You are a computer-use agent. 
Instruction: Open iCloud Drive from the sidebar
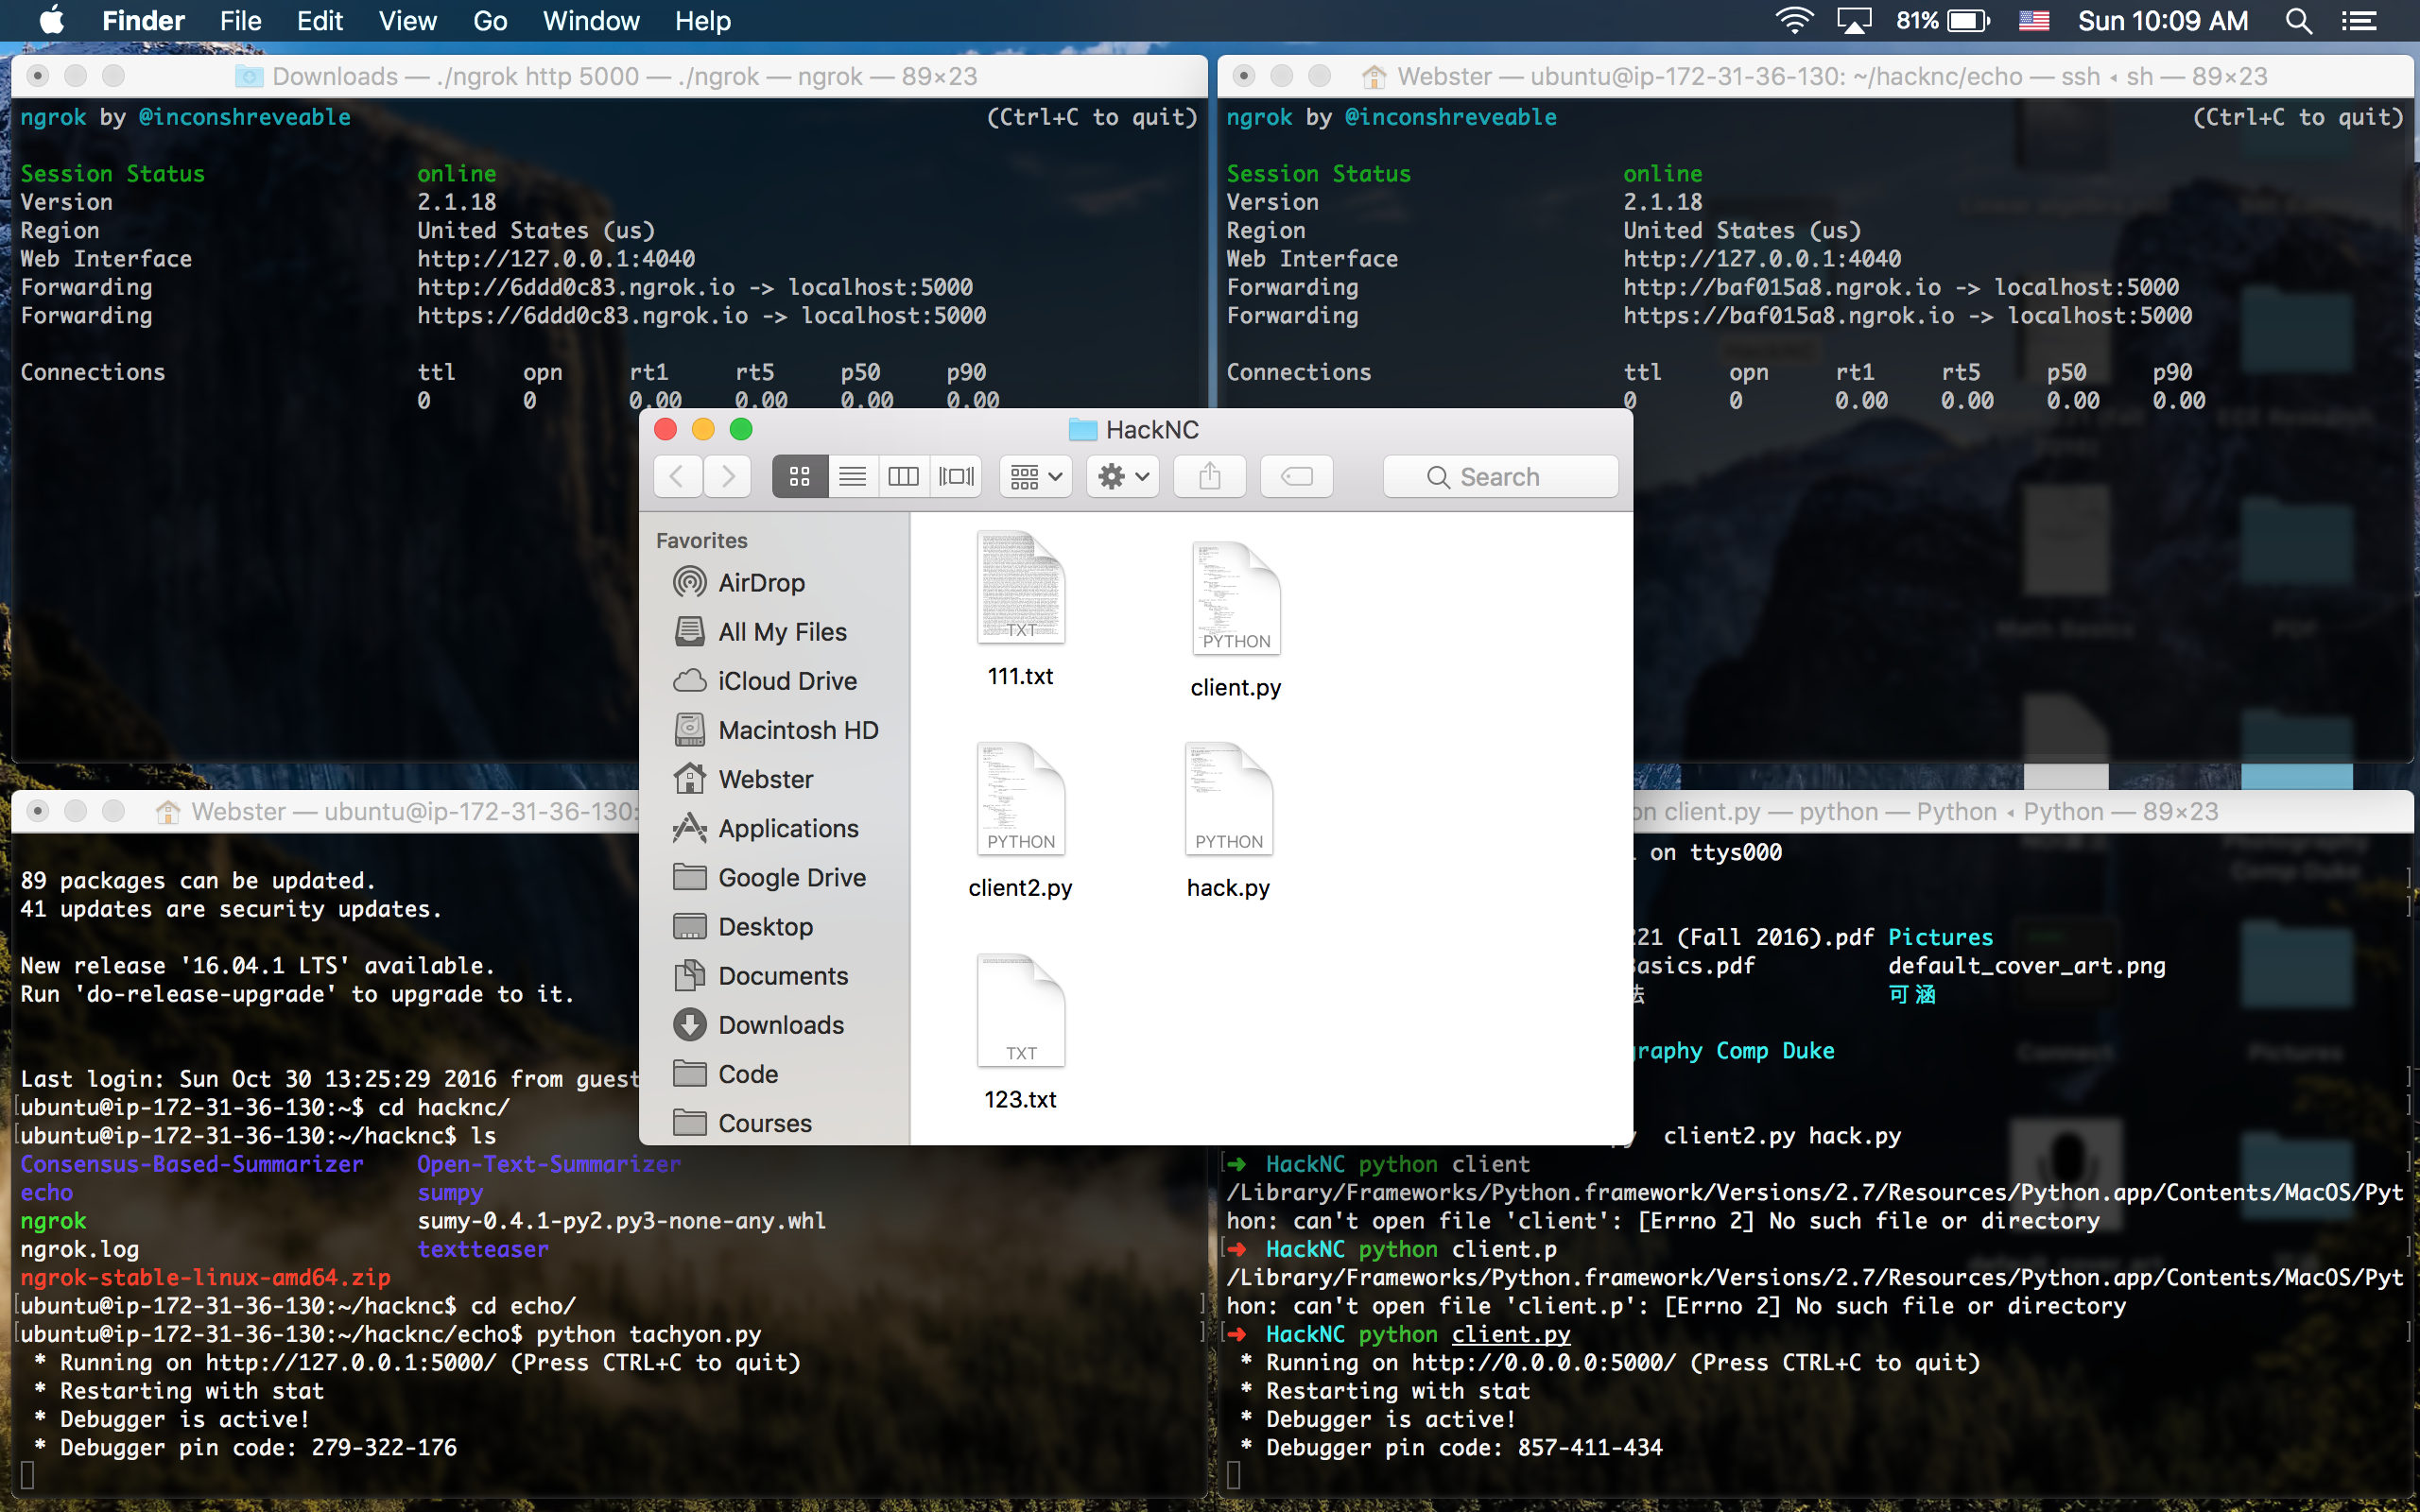[x=787, y=681]
